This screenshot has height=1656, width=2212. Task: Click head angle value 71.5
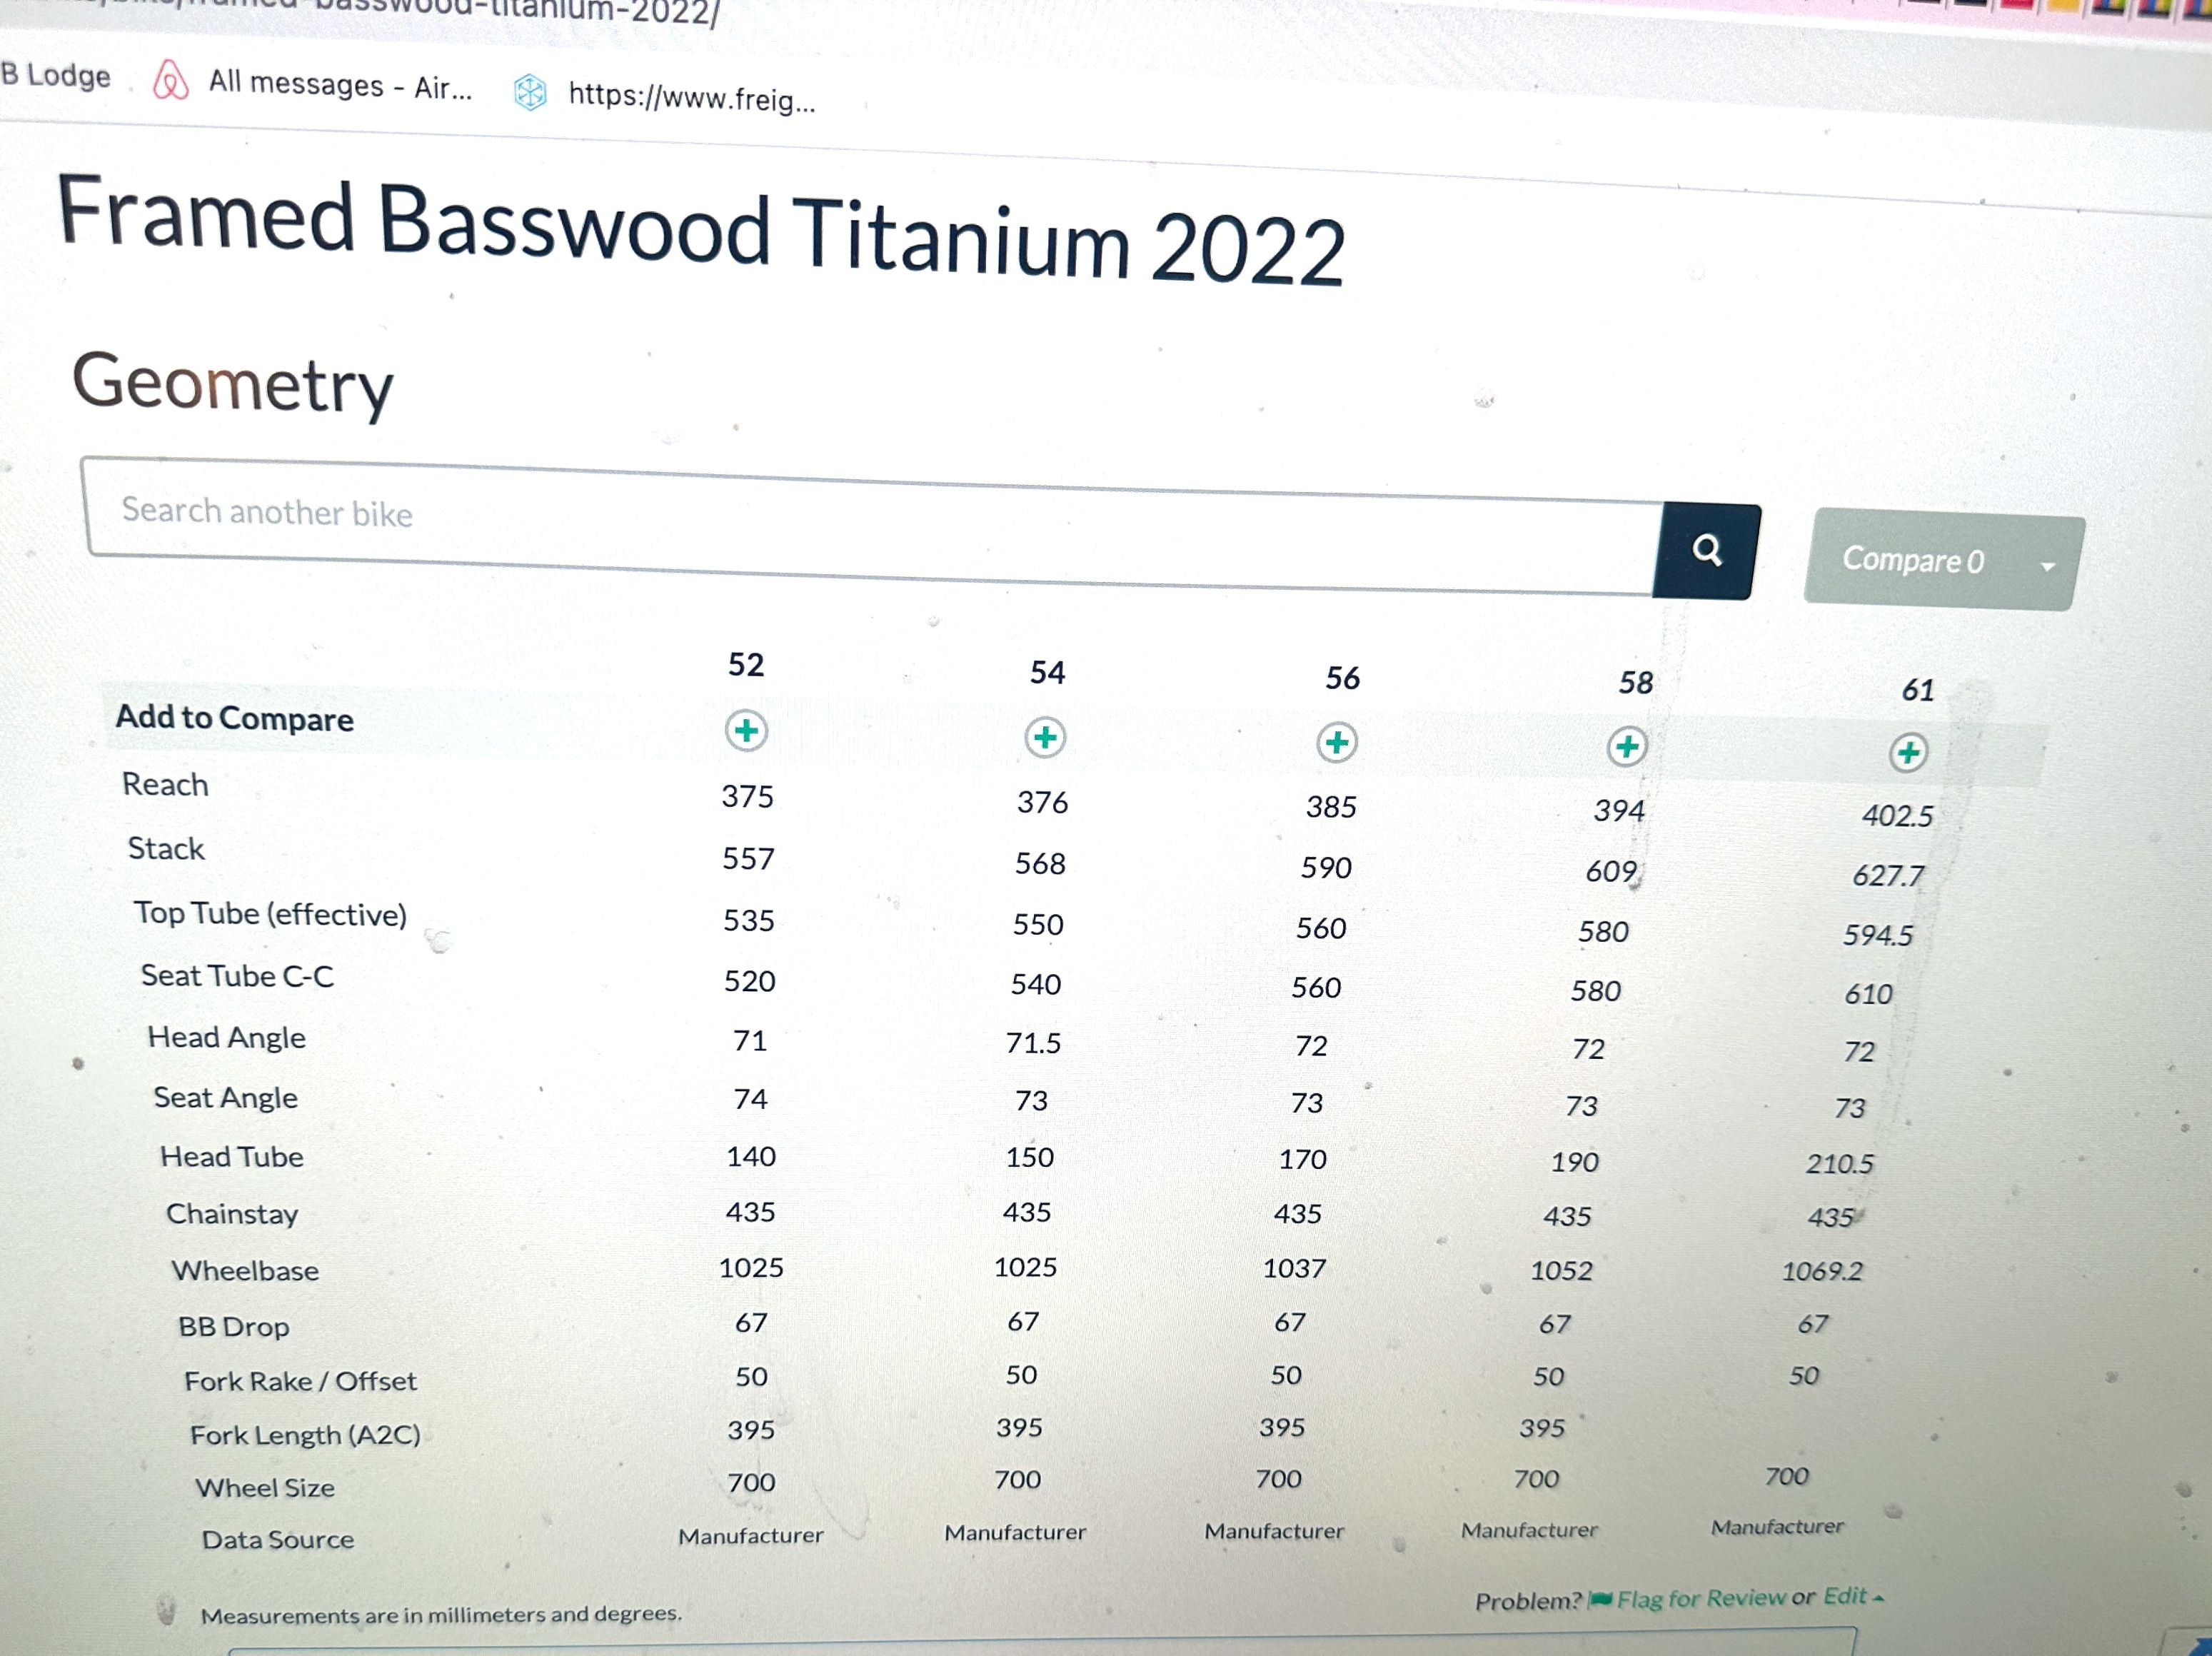click(1033, 1044)
